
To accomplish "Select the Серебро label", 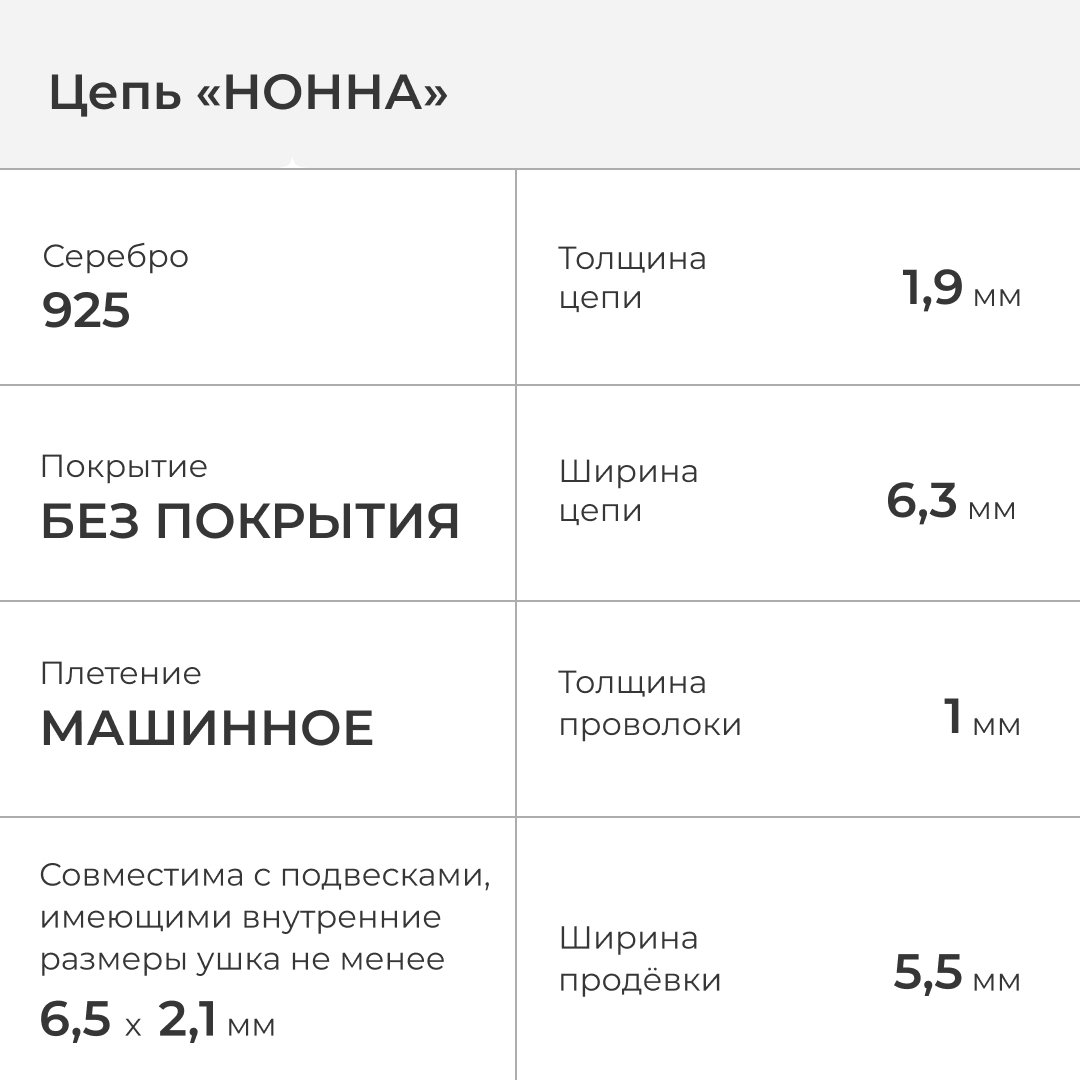I will (115, 256).
